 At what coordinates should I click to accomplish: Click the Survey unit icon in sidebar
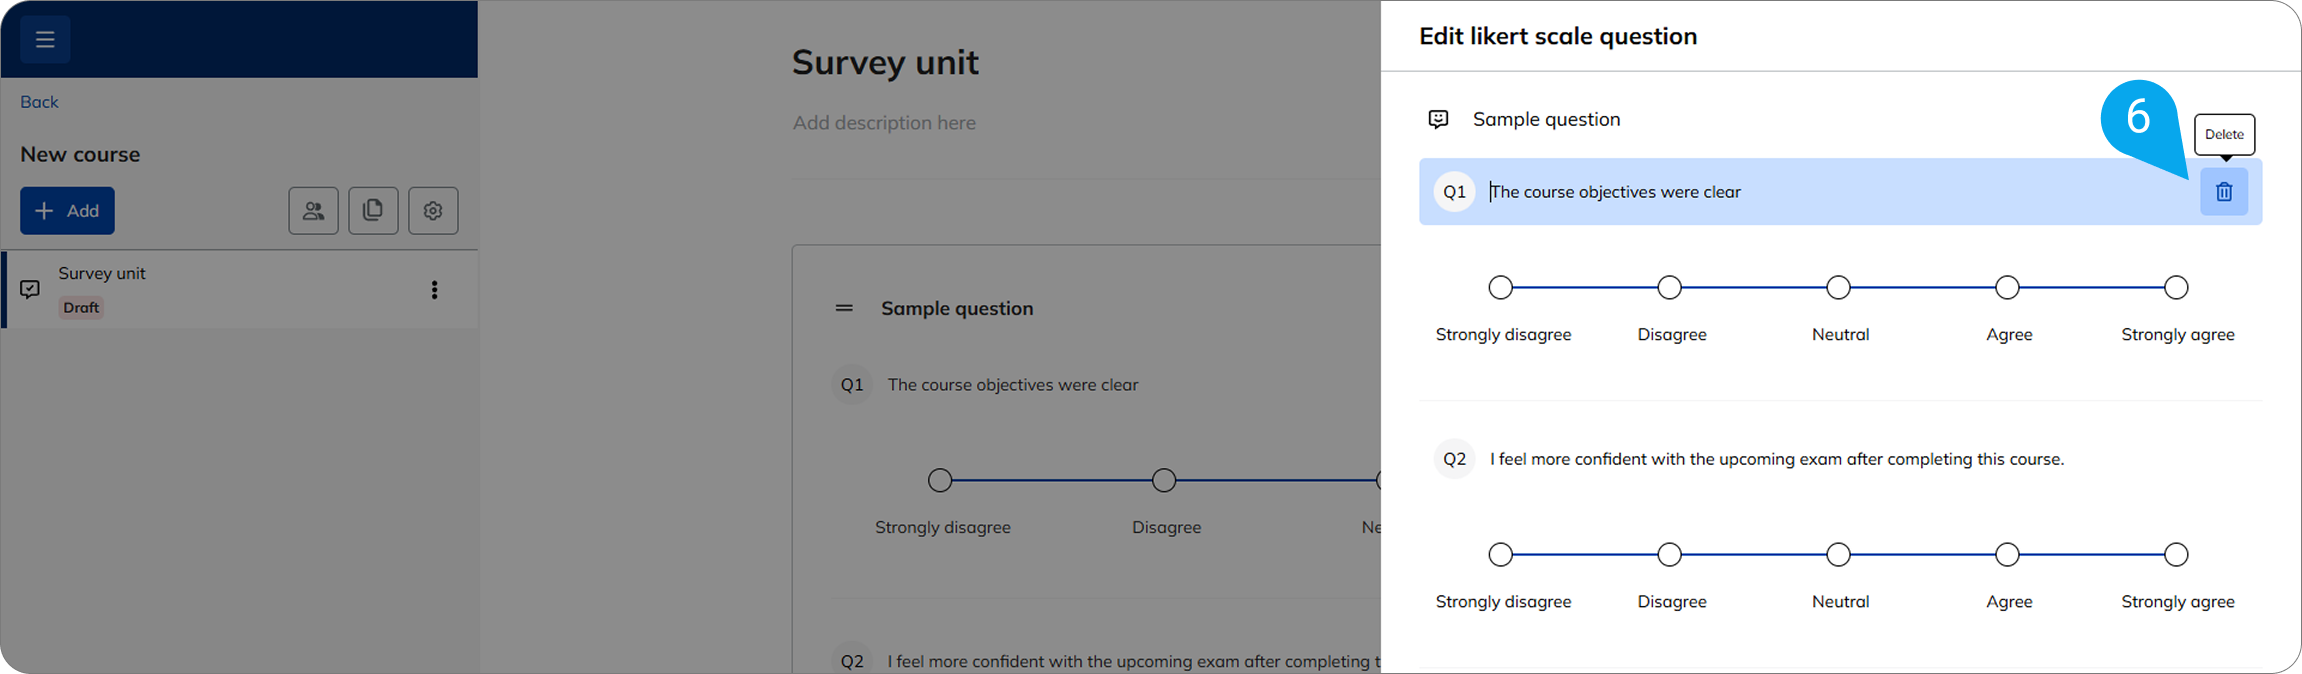coord(30,289)
